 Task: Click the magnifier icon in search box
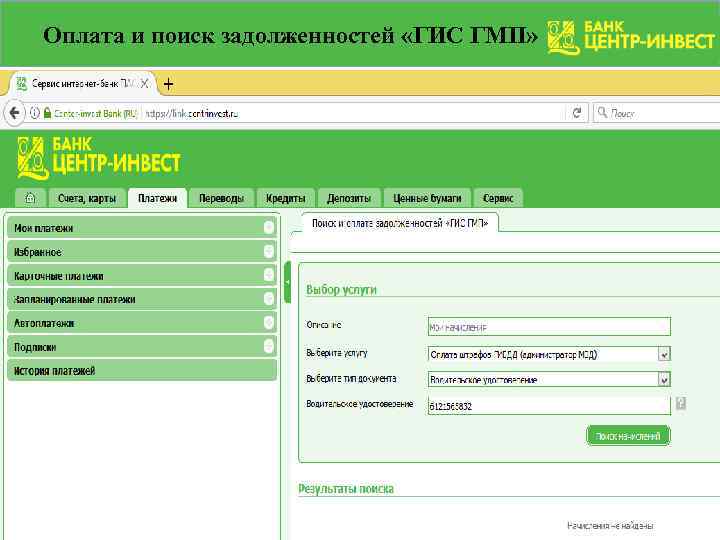coord(602,112)
